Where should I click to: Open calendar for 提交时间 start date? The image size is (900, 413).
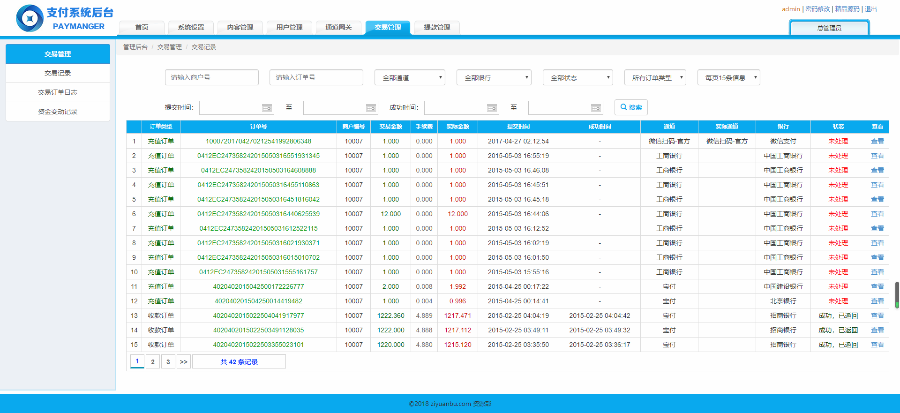tap(267, 107)
